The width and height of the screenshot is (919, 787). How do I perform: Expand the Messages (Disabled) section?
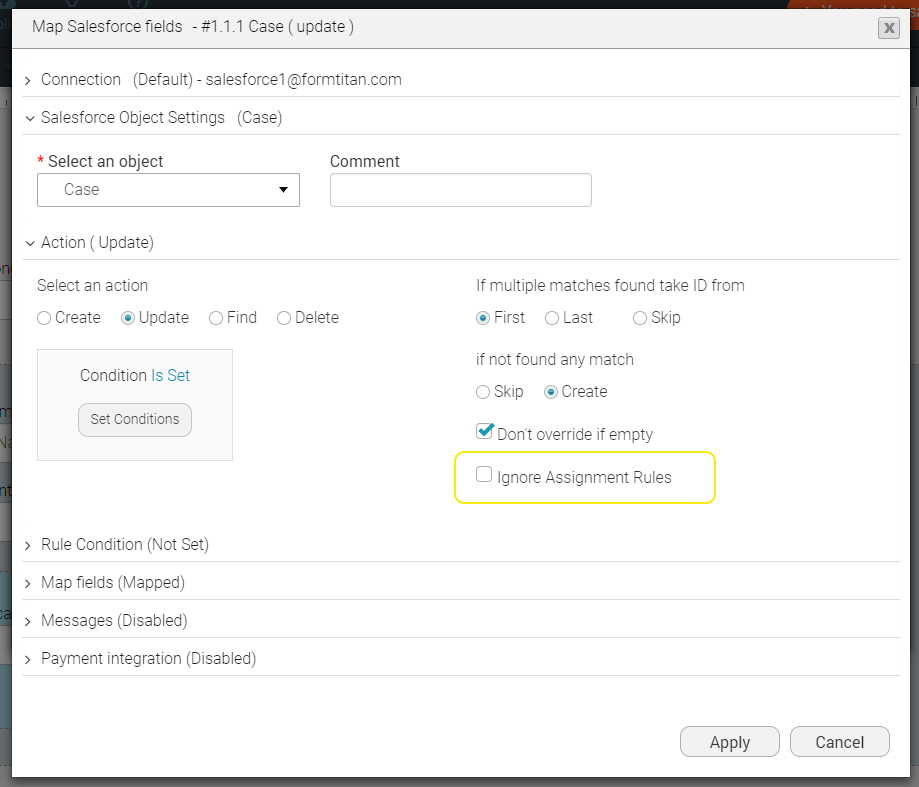click(461, 620)
